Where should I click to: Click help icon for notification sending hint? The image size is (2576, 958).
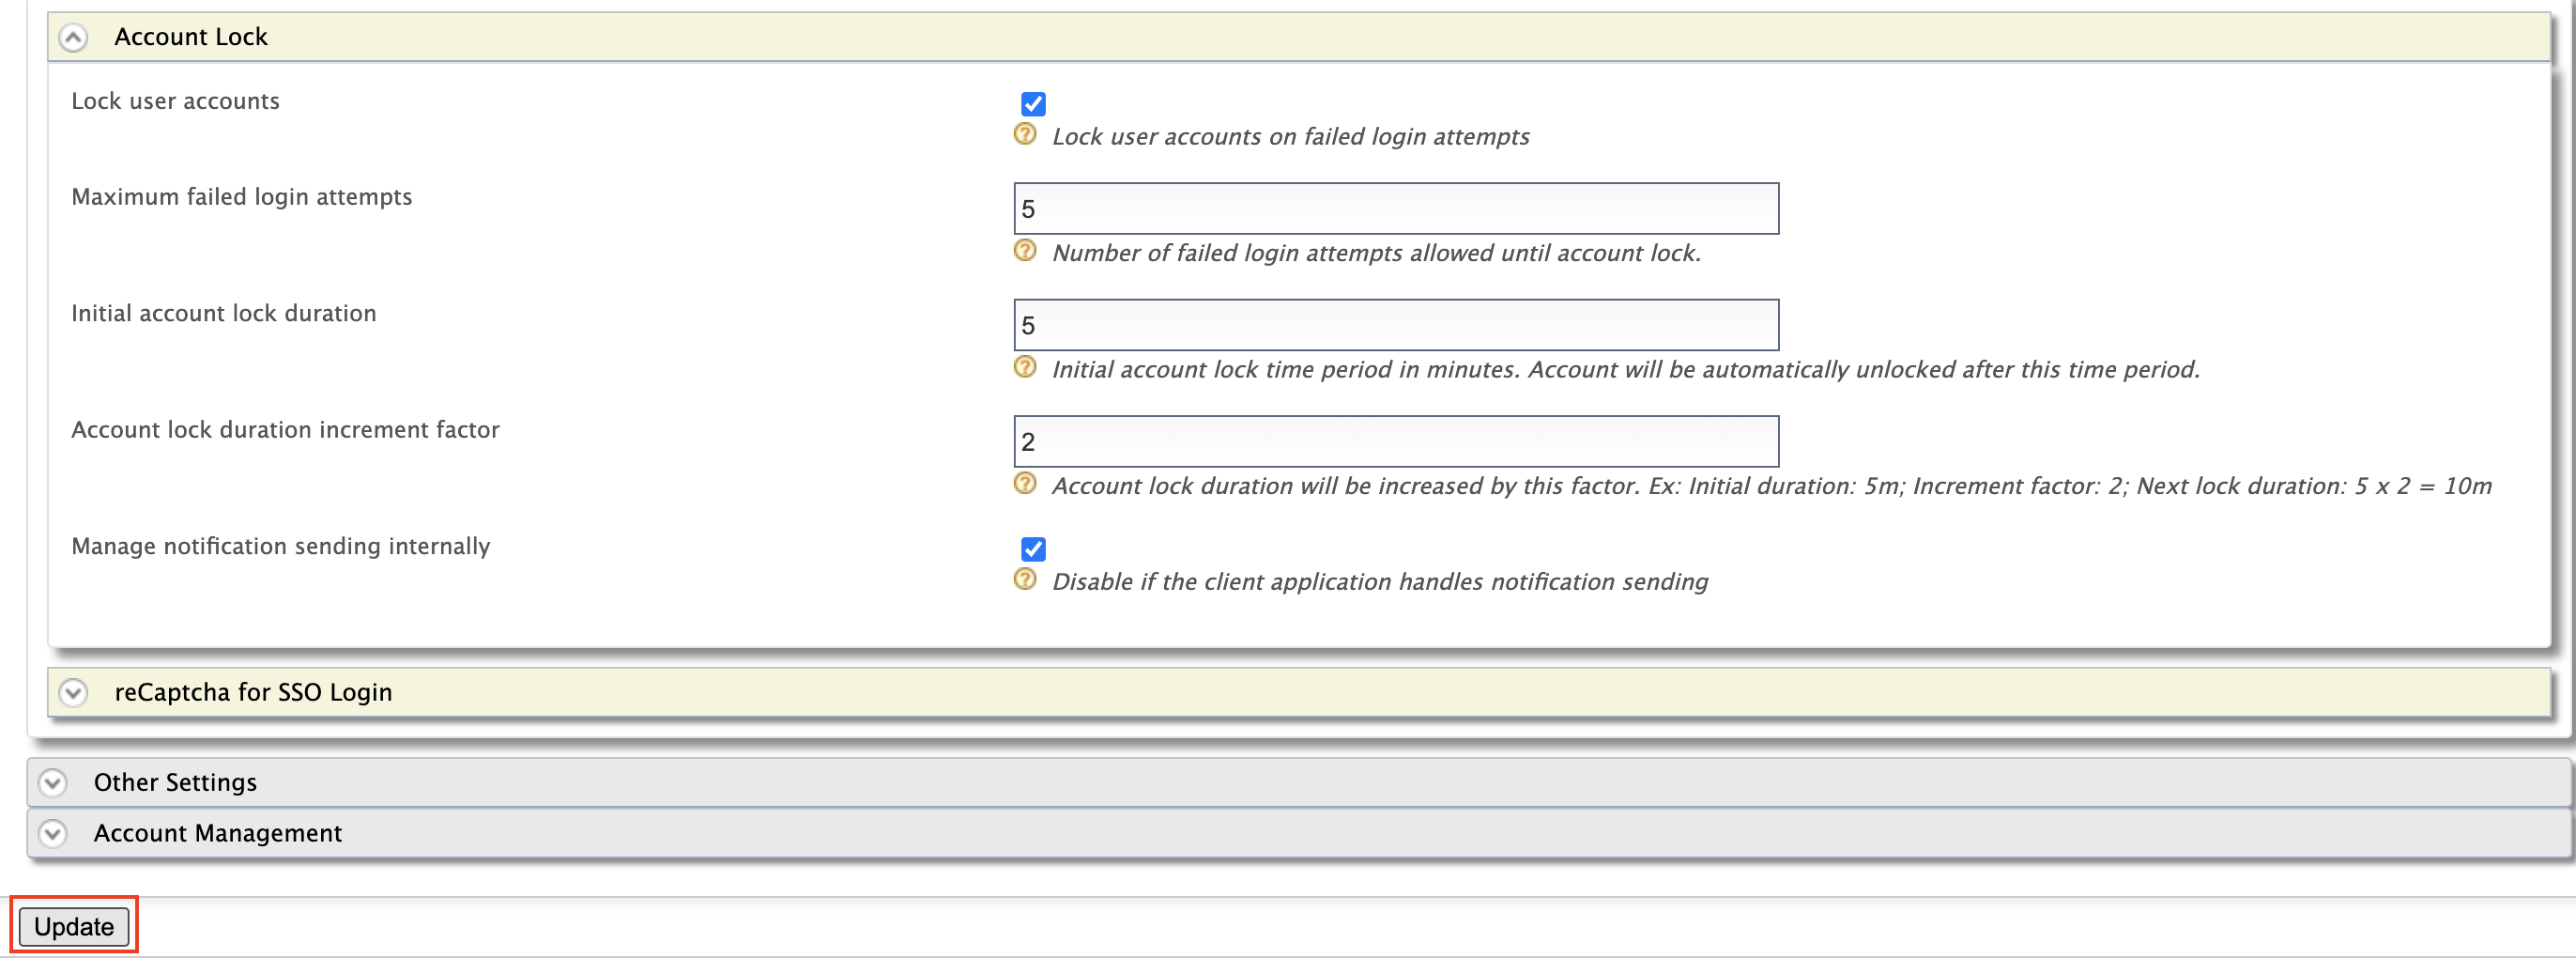click(x=1025, y=579)
